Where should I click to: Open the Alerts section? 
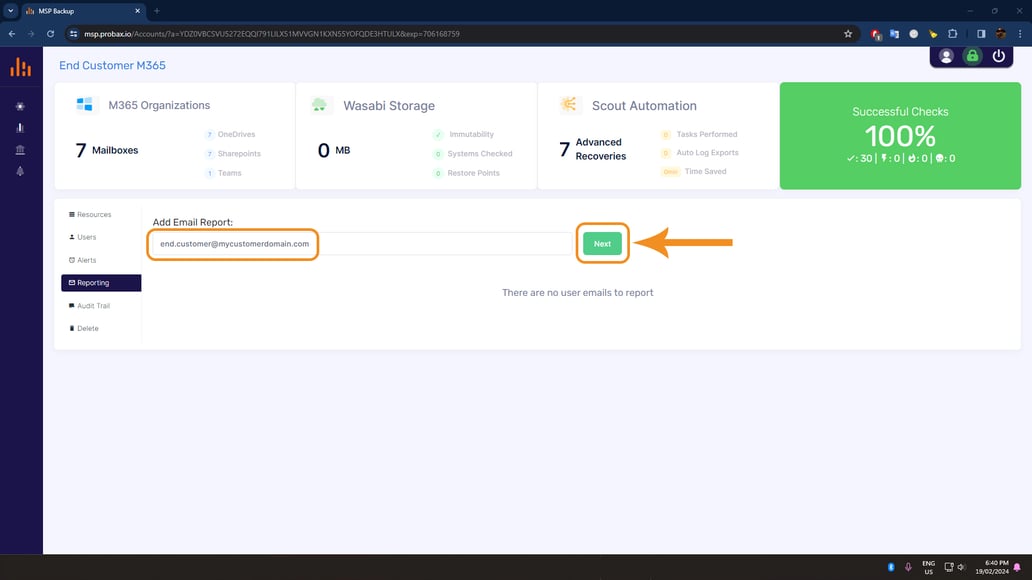[x=83, y=260]
